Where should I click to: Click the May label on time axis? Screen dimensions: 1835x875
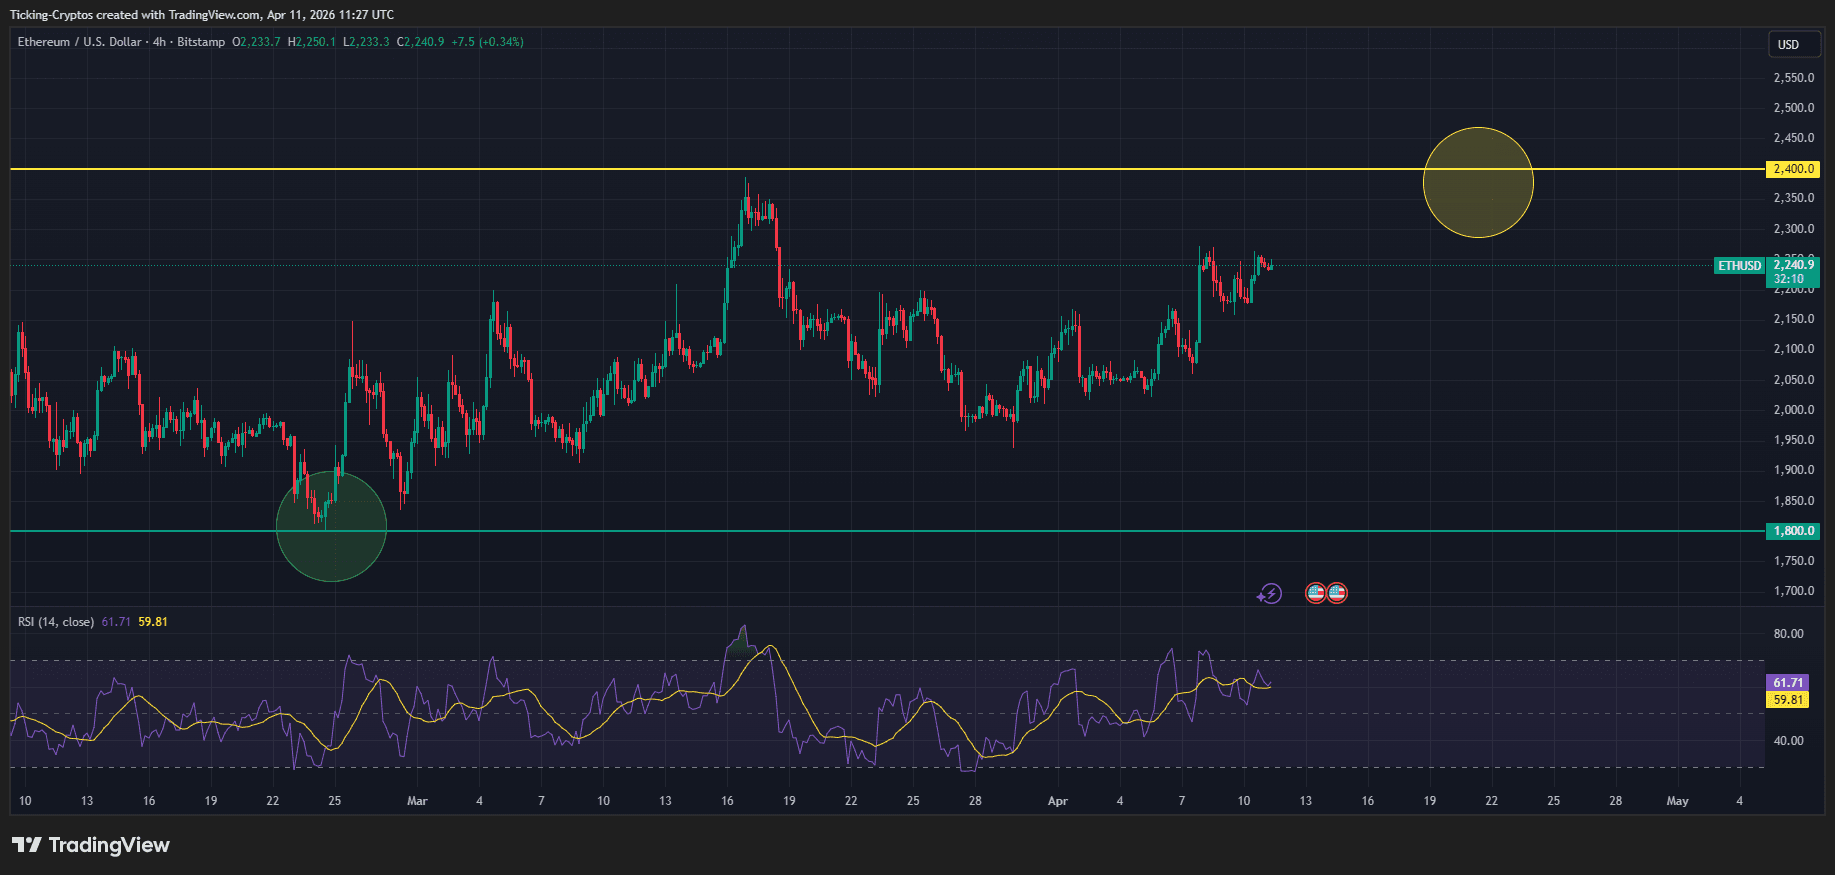tap(1677, 801)
